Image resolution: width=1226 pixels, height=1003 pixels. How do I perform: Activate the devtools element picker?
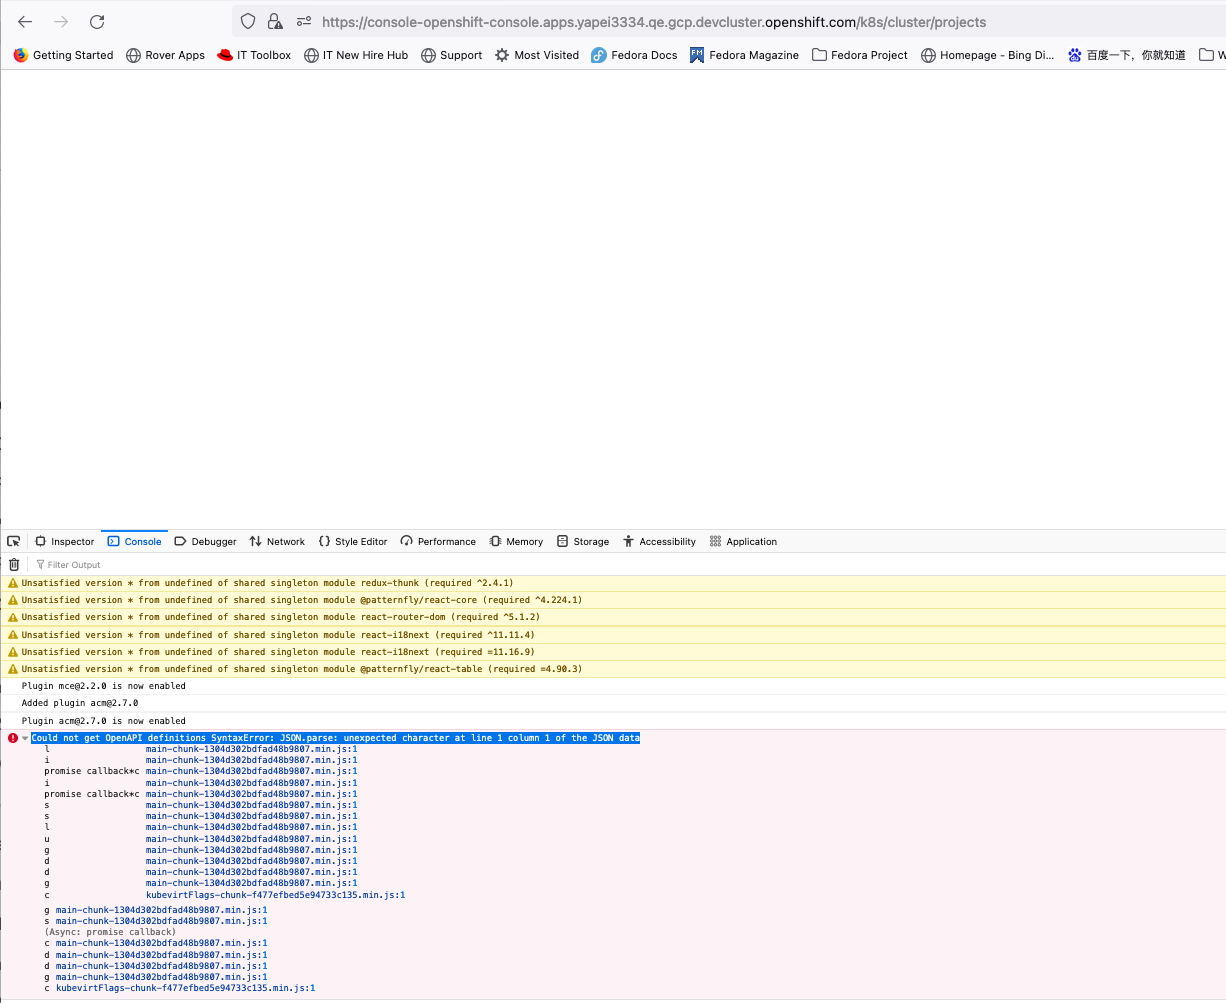coord(14,541)
